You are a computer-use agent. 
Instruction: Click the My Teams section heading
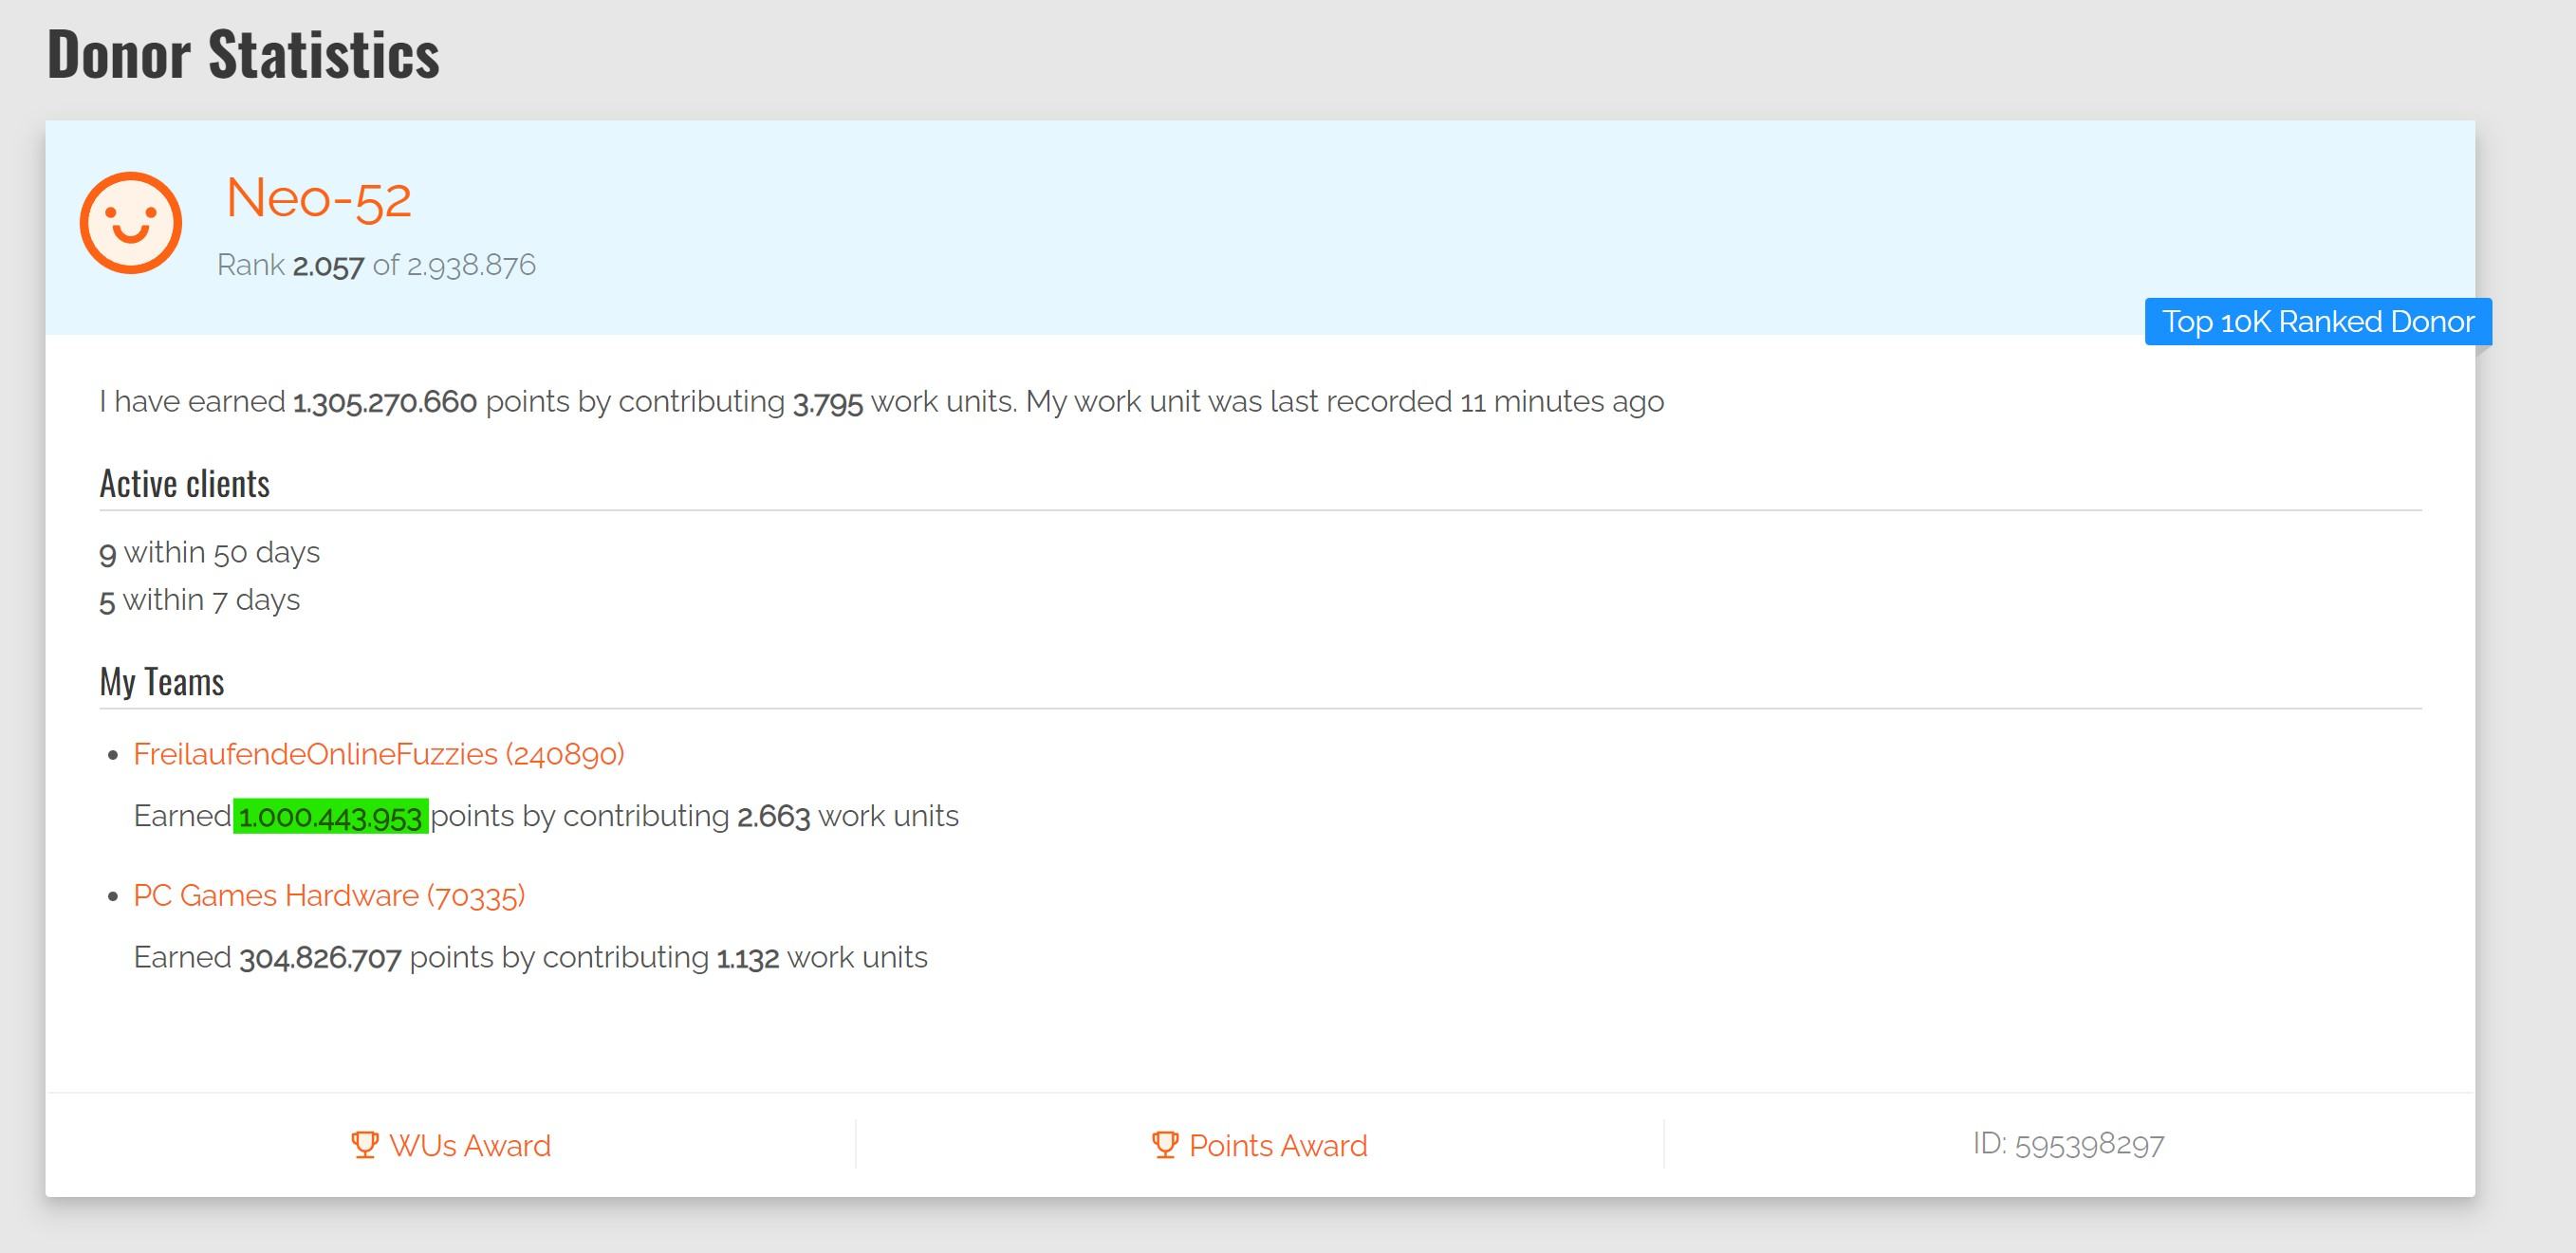tap(161, 682)
